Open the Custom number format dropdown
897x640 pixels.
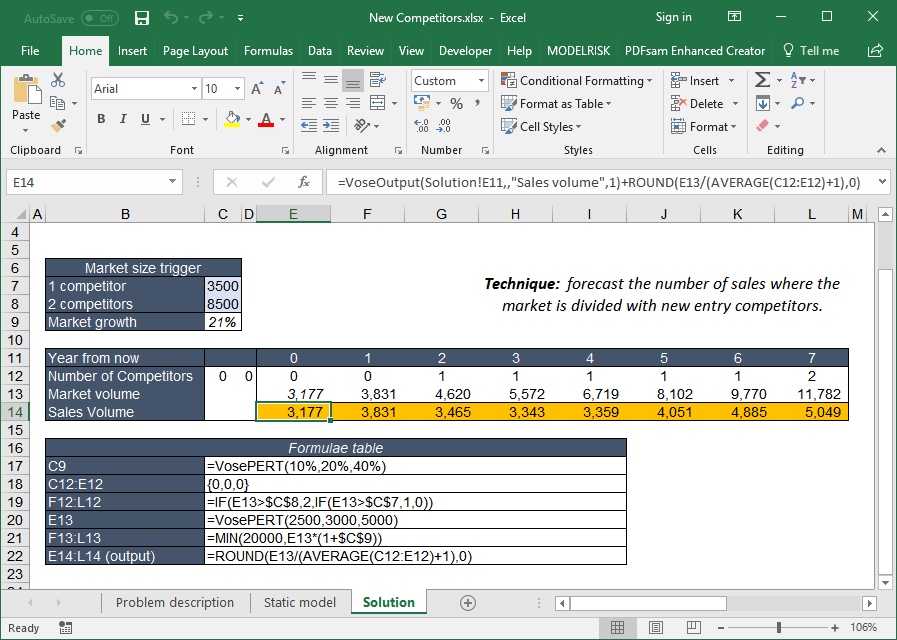click(x=482, y=80)
